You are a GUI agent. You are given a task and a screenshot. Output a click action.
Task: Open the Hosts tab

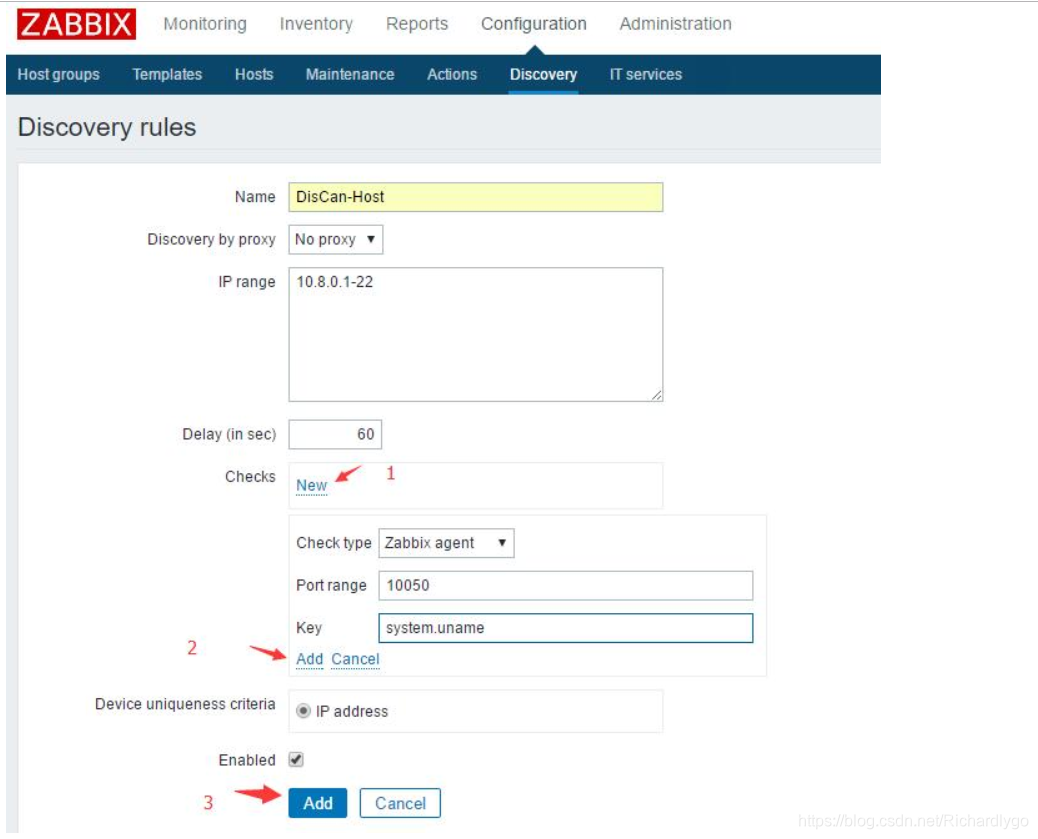(253, 74)
